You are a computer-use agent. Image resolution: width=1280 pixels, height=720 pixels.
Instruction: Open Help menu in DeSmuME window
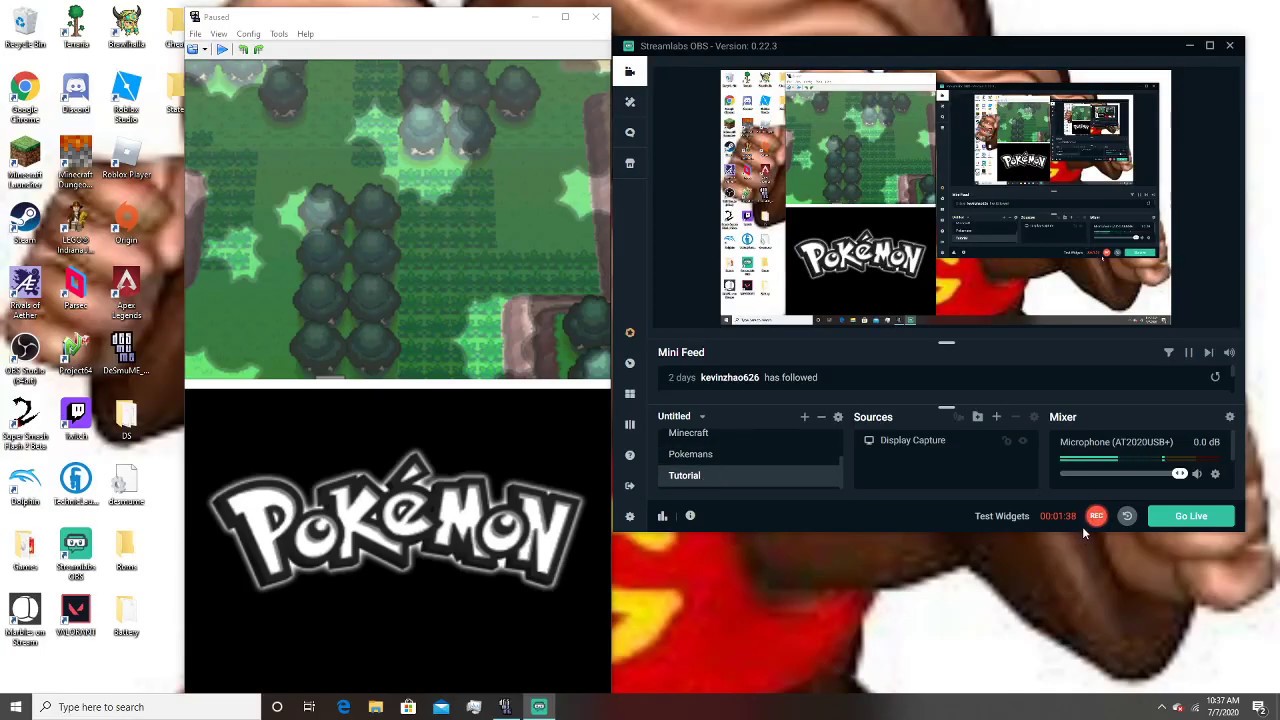(305, 34)
